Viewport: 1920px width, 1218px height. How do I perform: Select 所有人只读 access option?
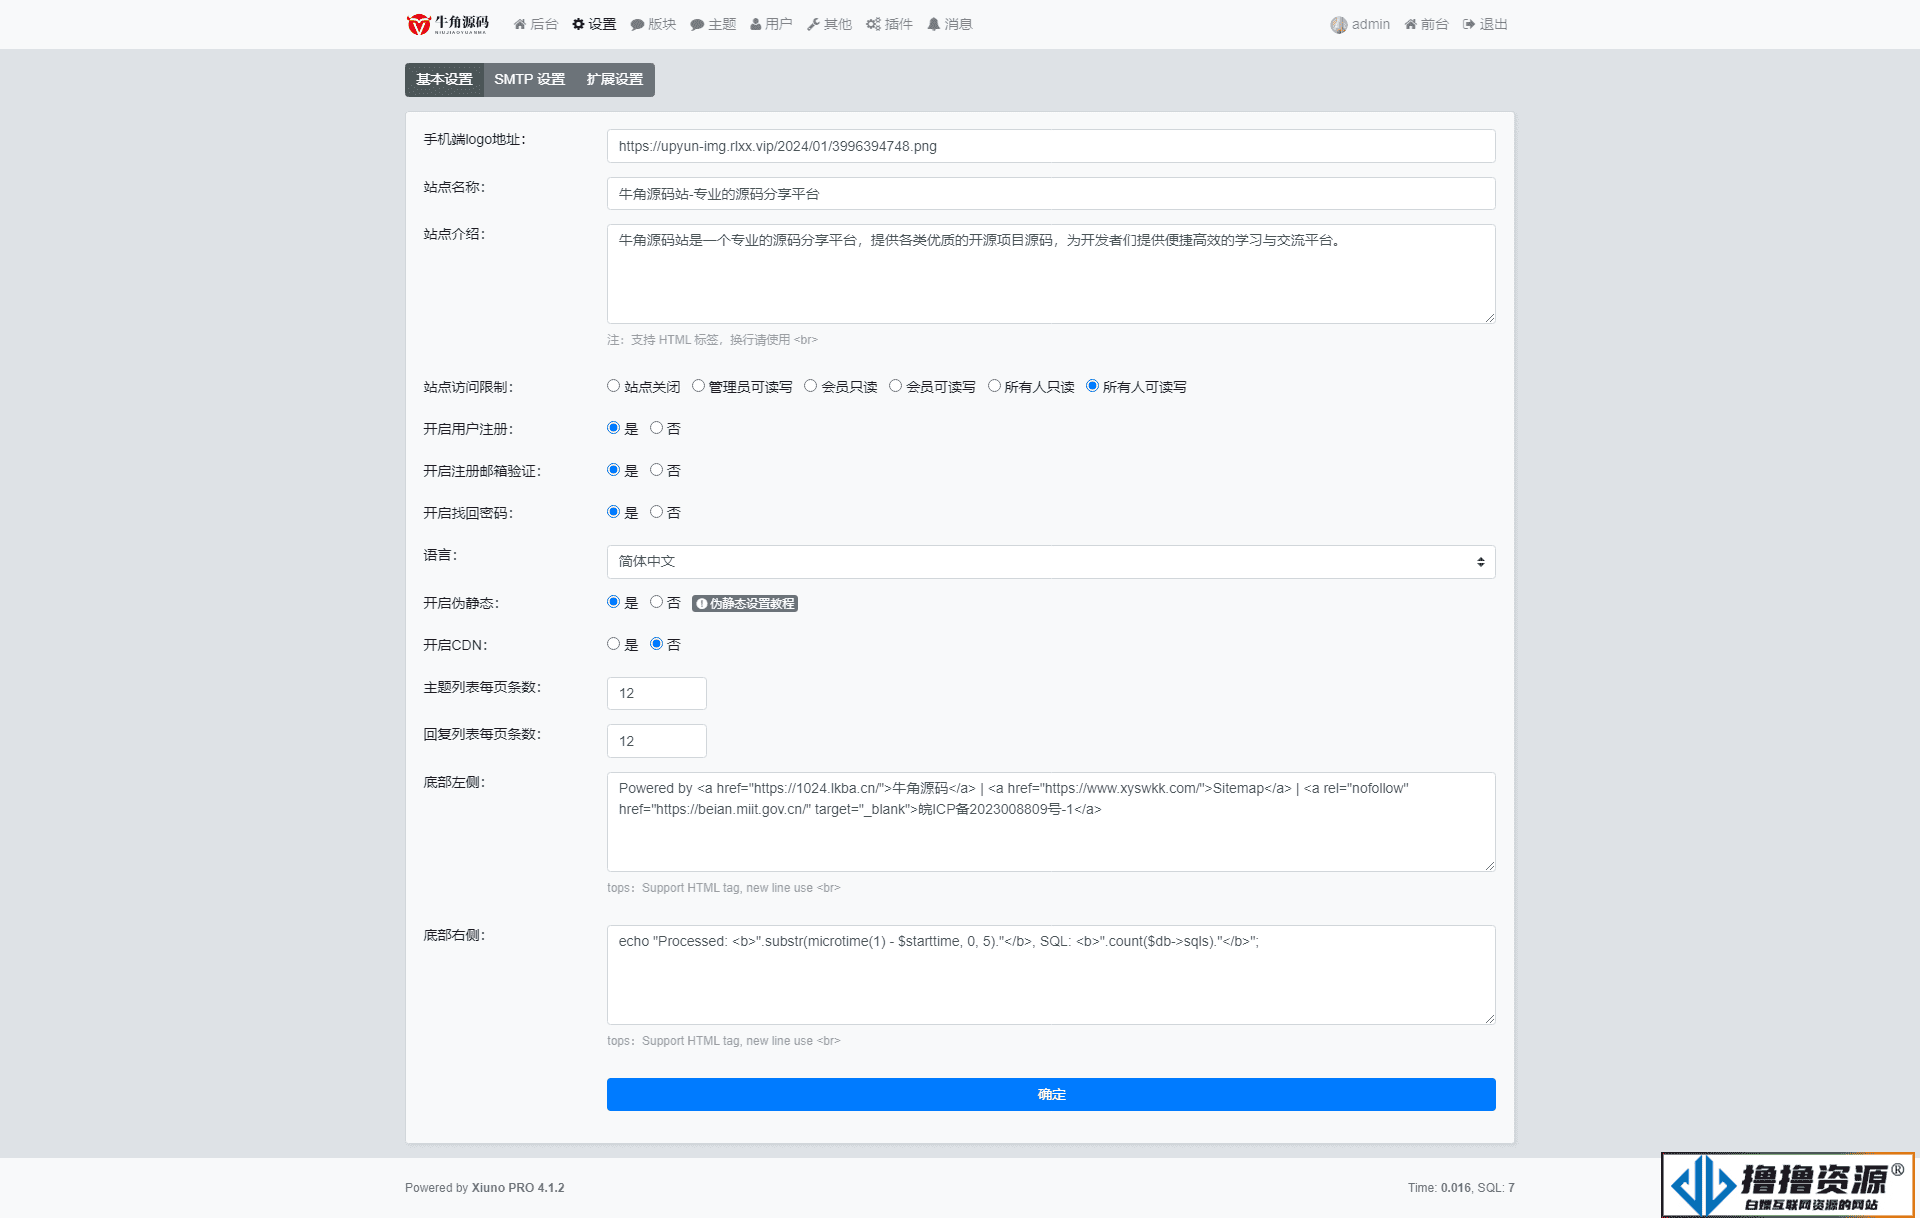coord(994,386)
